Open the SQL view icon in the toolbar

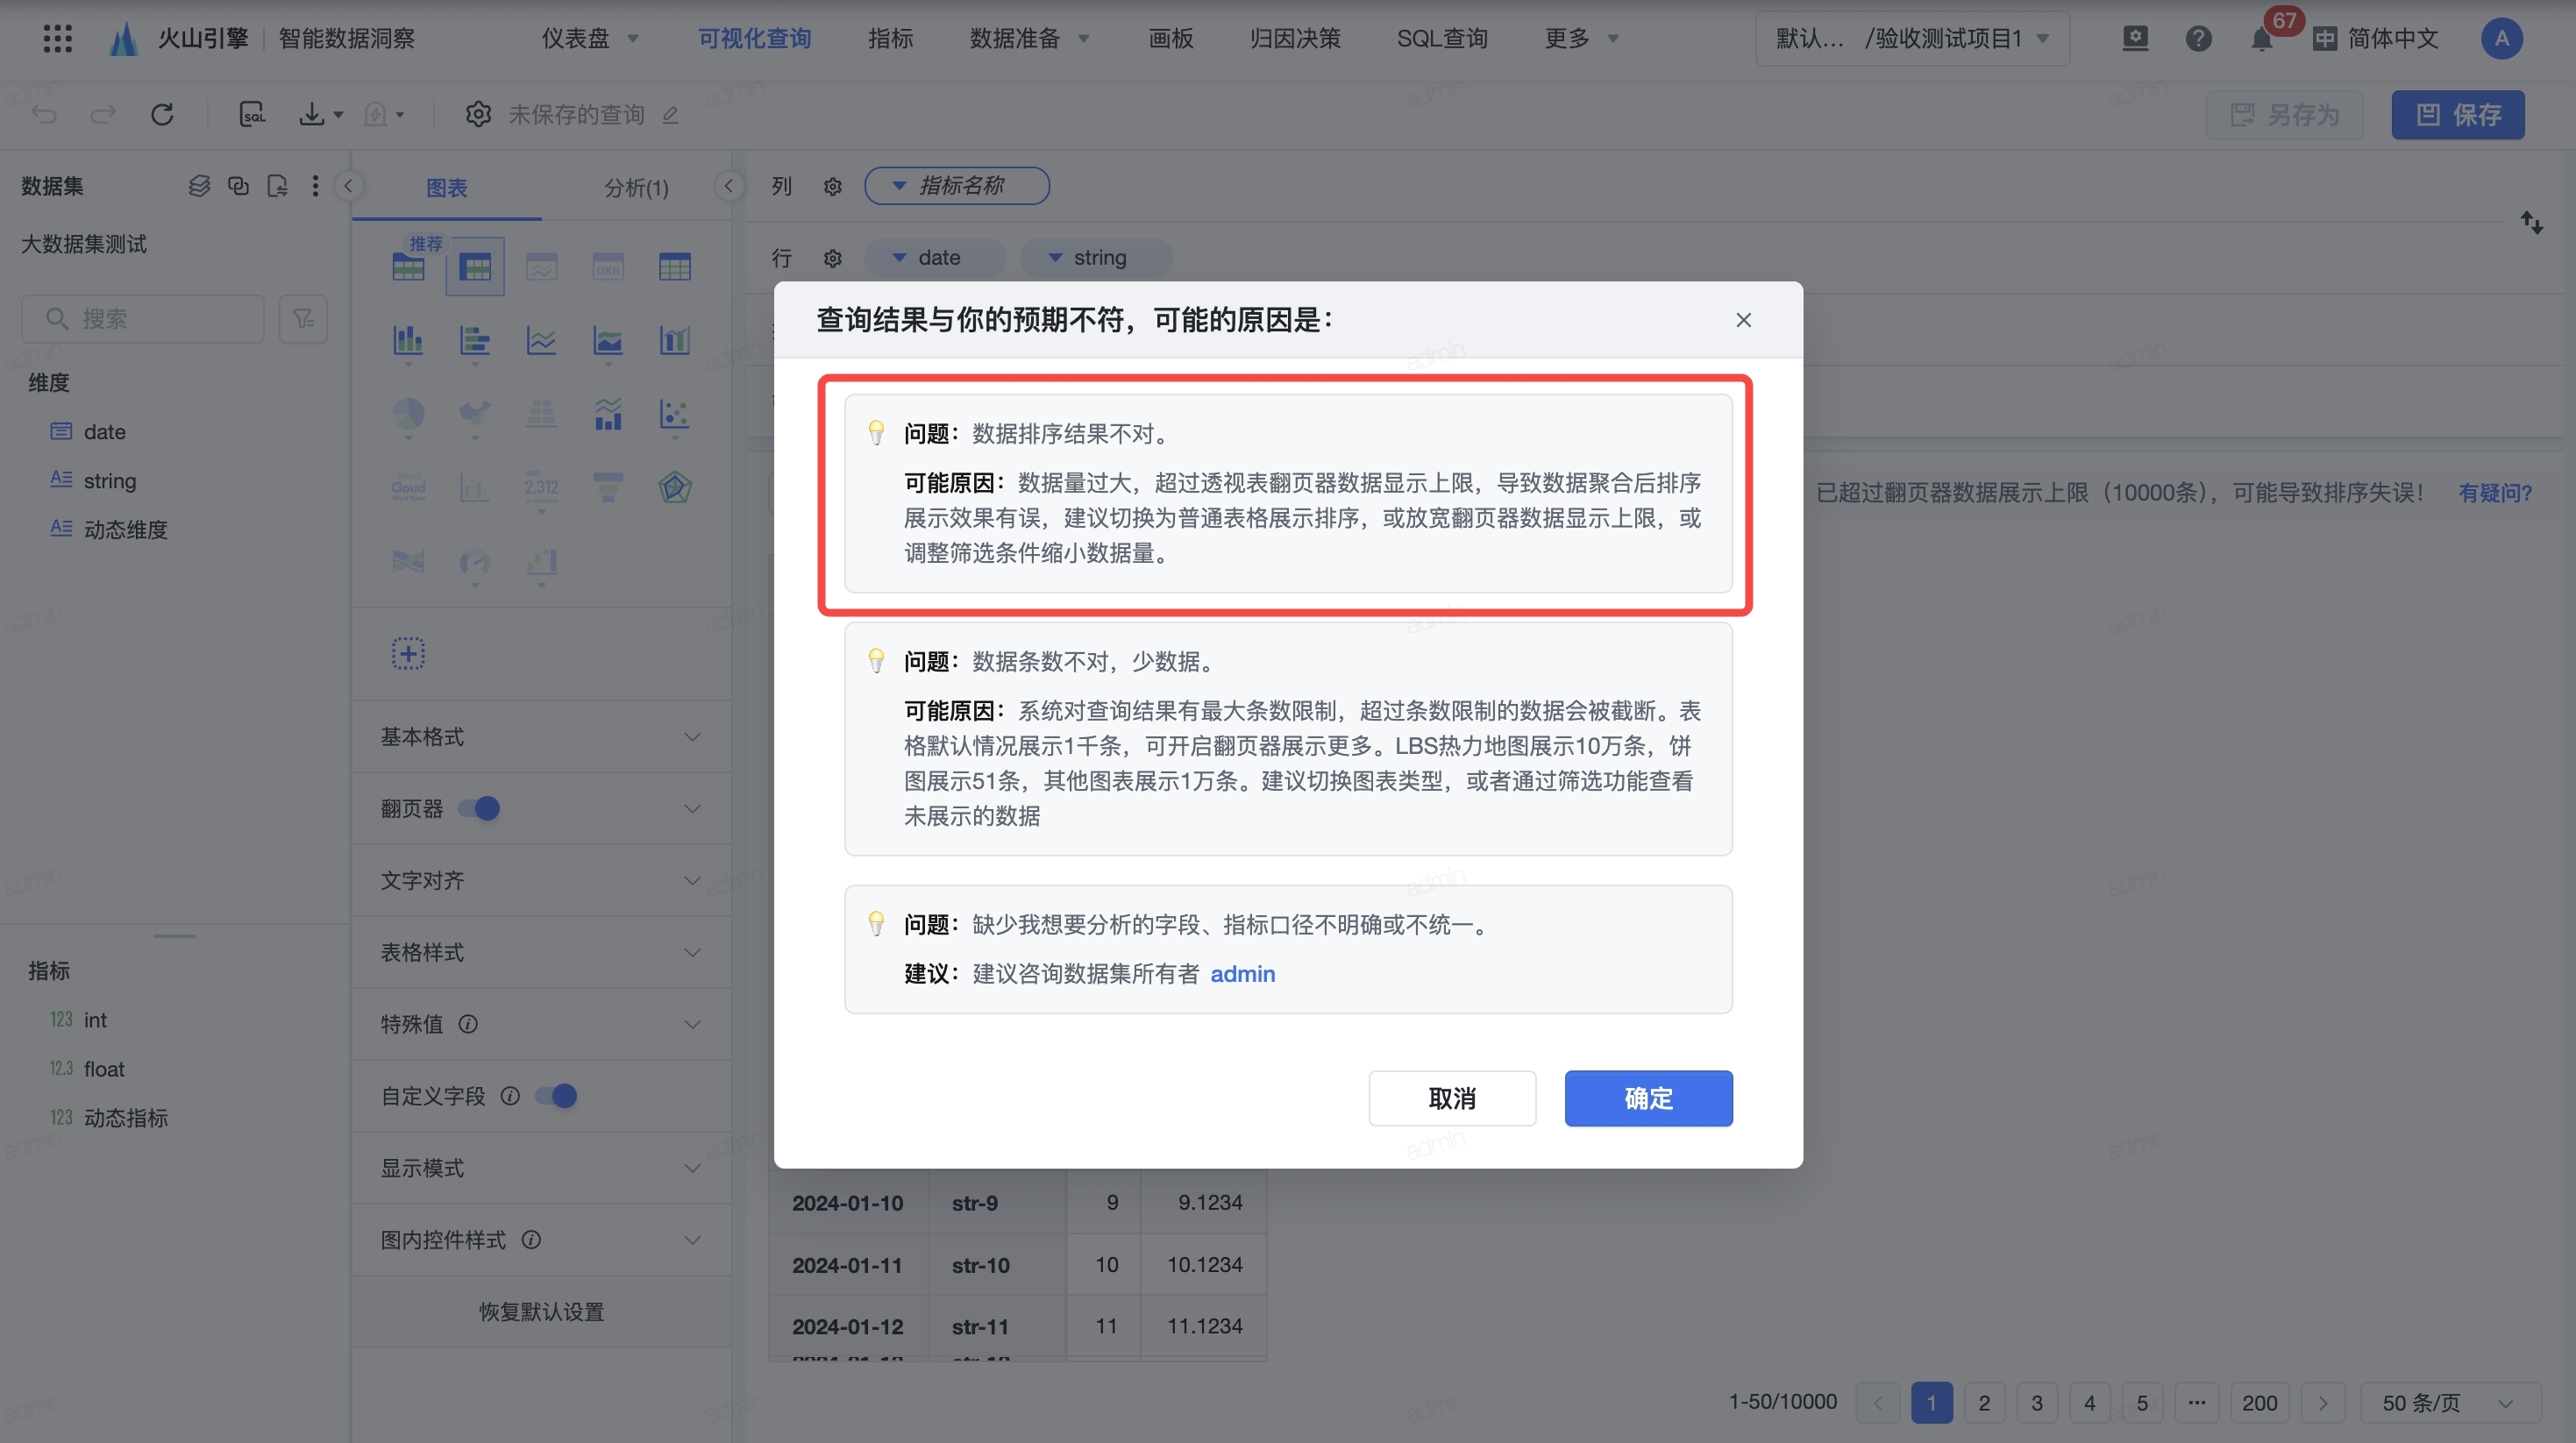click(x=252, y=114)
